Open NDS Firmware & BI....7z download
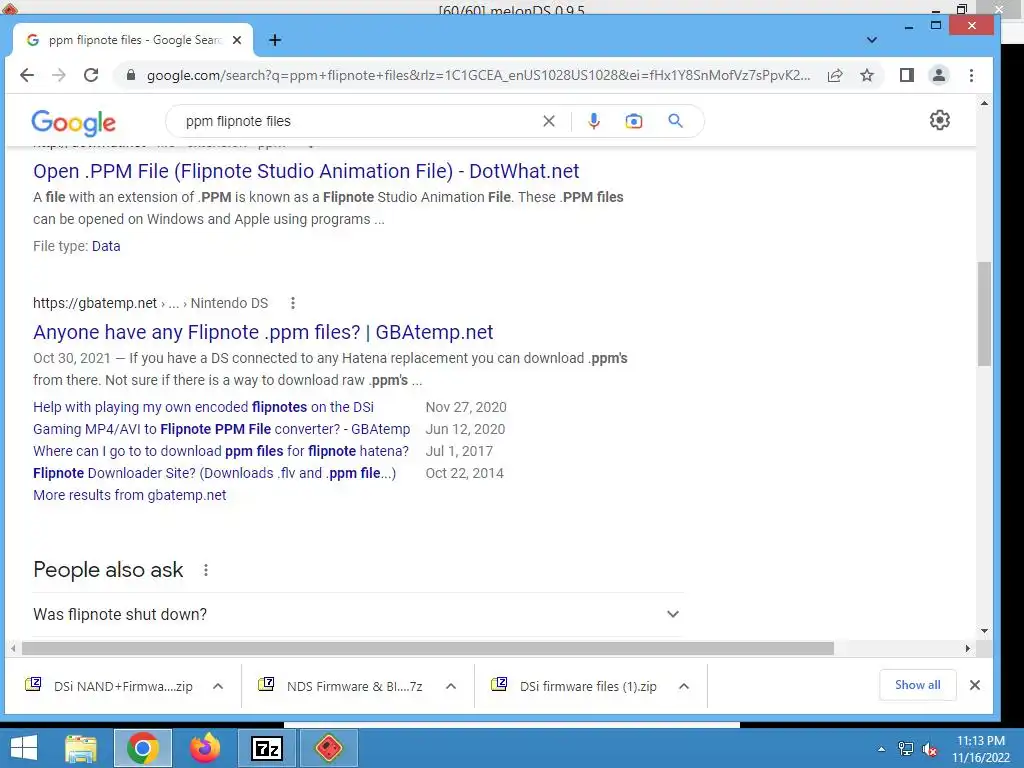The height and width of the screenshot is (768, 1024). pos(340,686)
